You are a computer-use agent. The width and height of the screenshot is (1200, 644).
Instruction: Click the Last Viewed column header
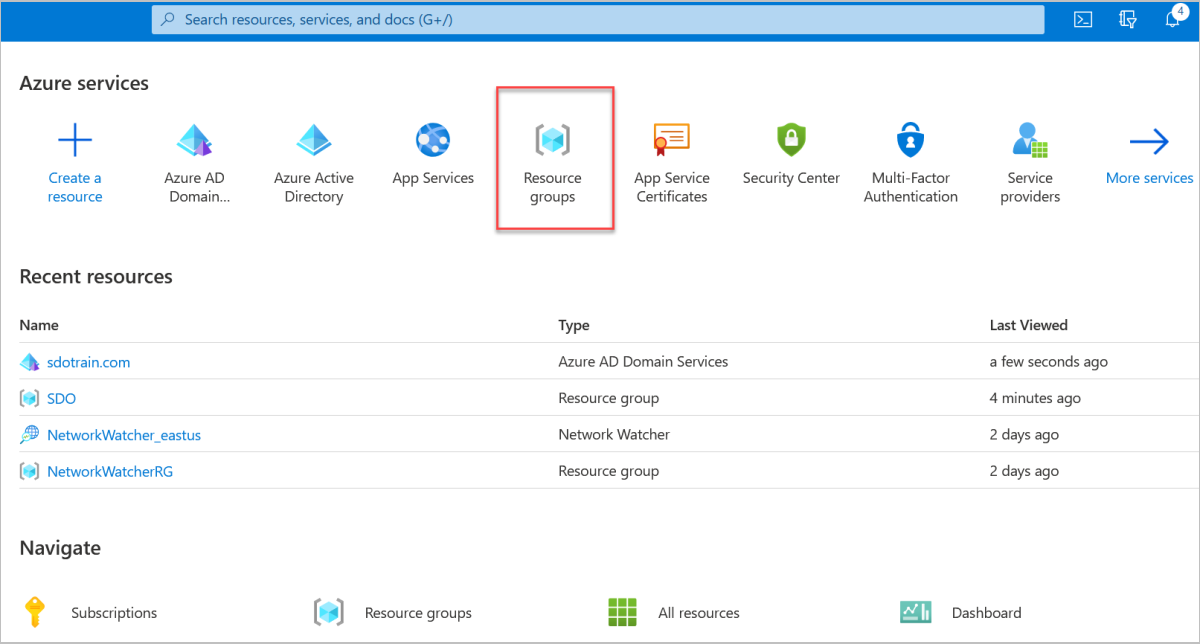[x=1029, y=325]
